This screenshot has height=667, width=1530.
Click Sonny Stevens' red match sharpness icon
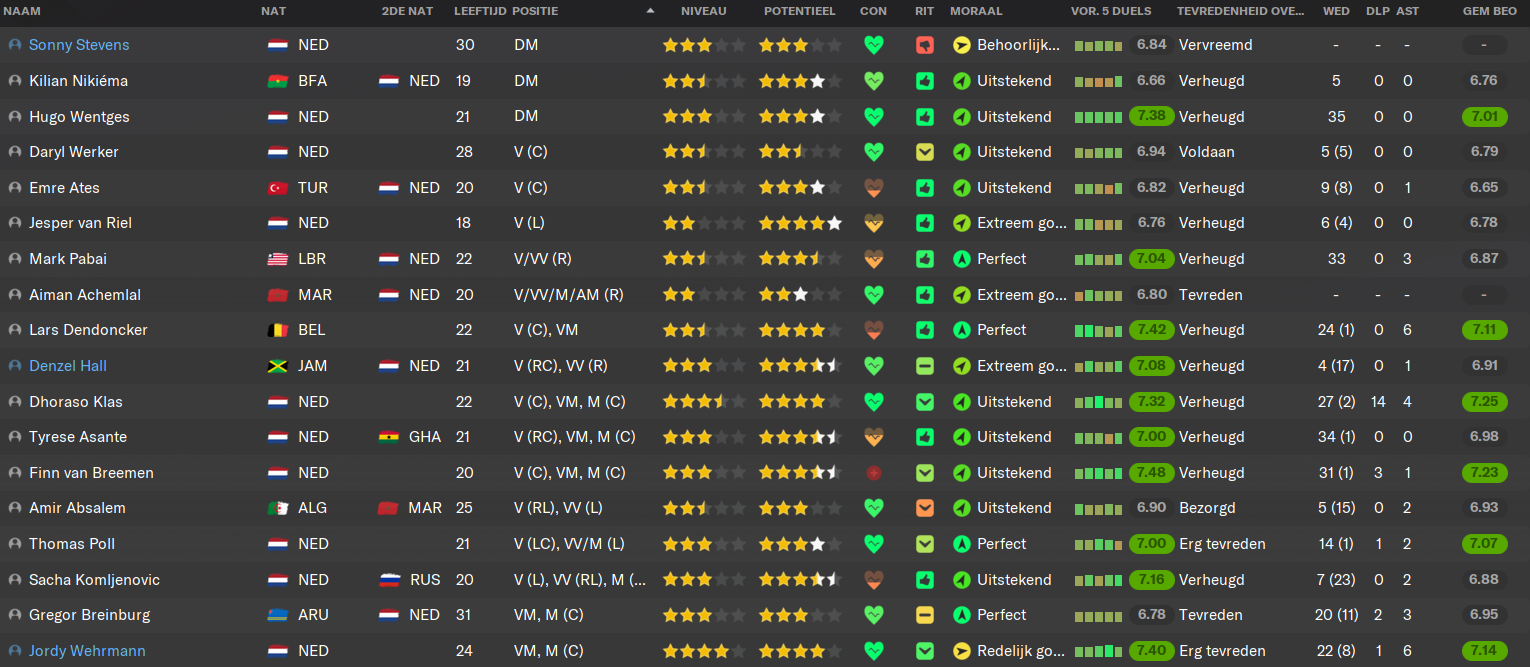[924, 45]
